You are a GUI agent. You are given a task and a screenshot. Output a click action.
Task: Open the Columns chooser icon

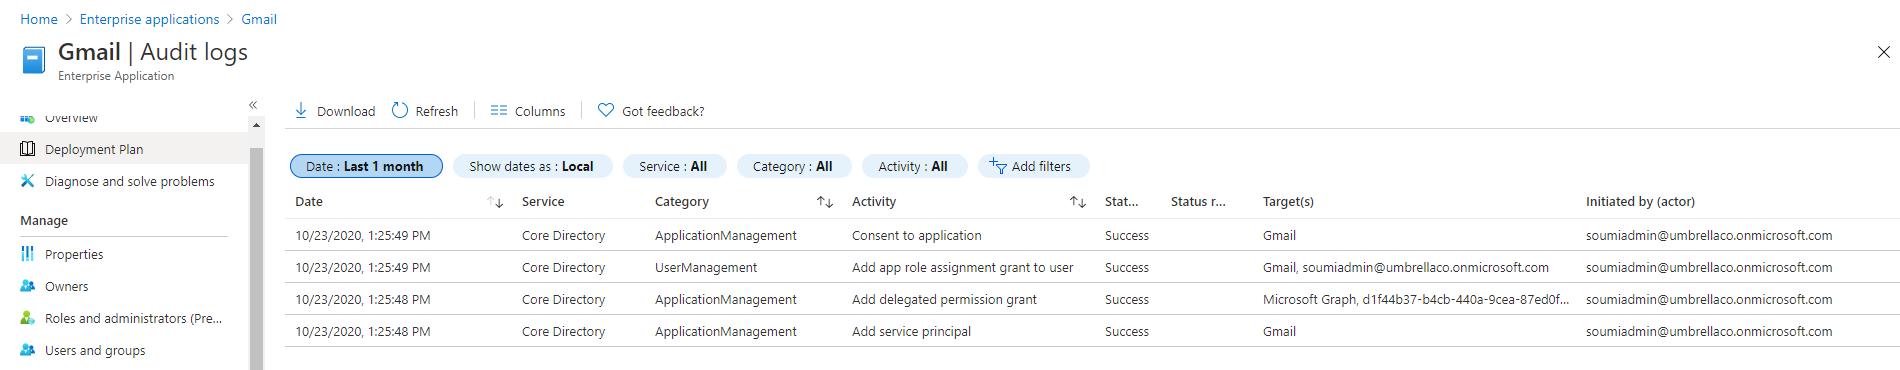(x=499, y=110)
